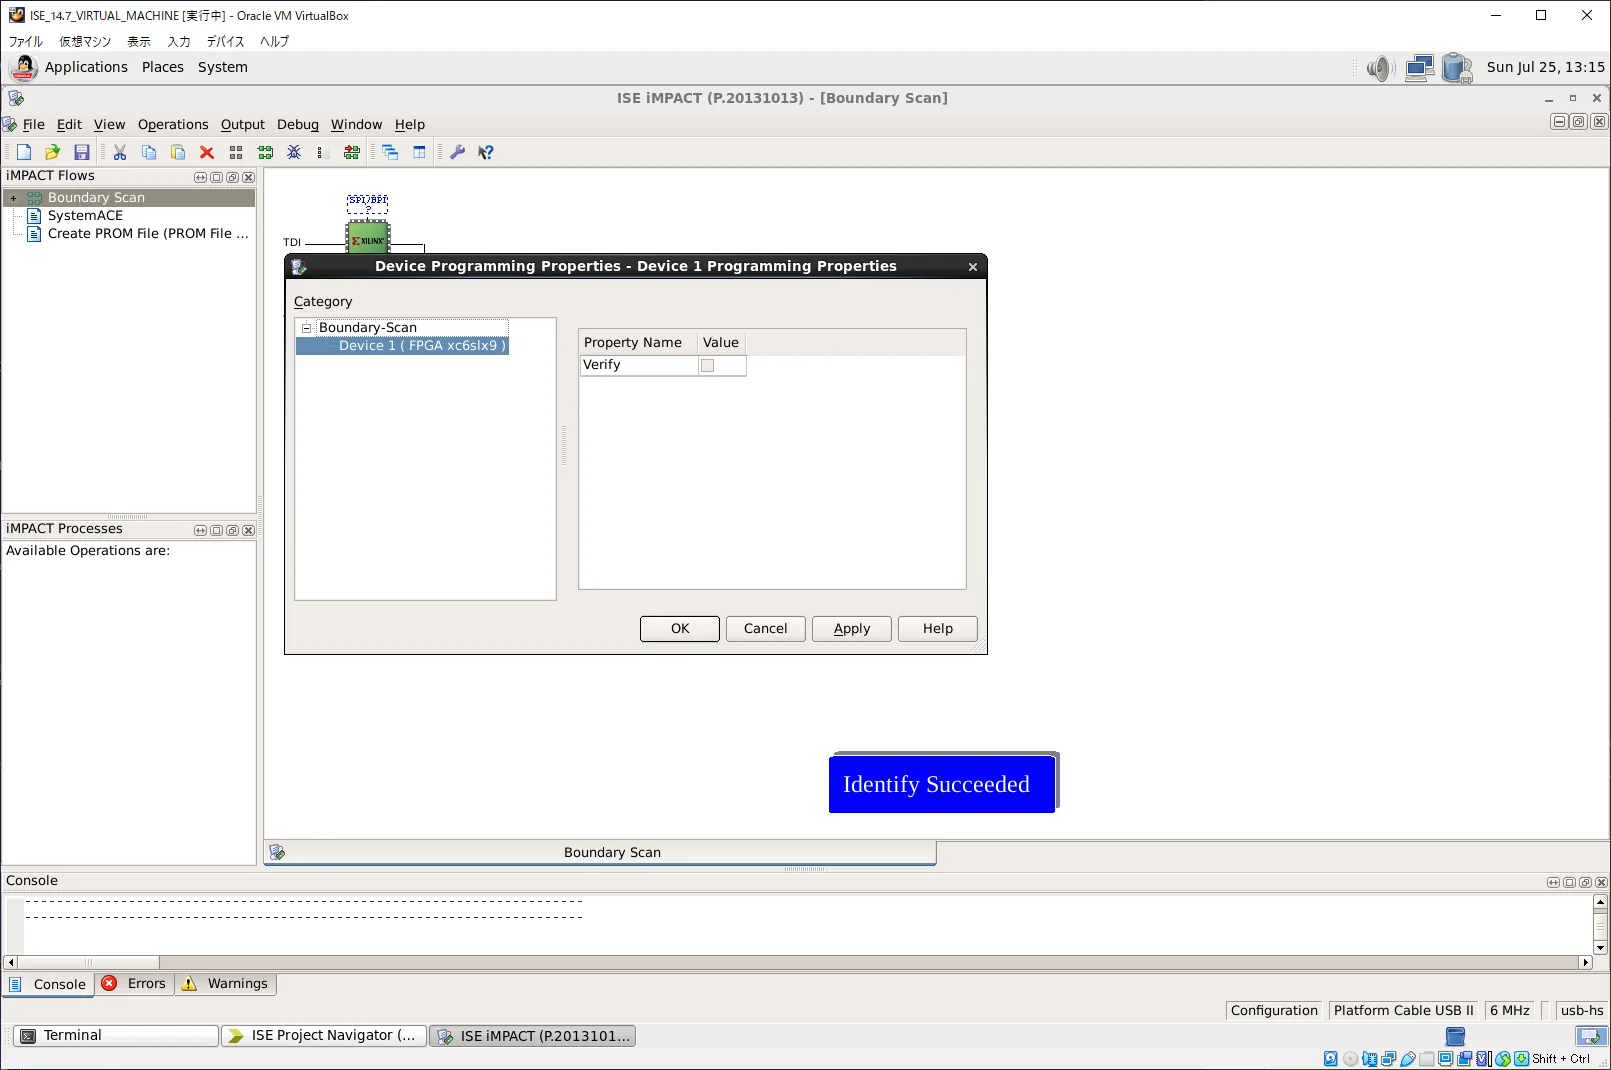1611x1070 pixels.
Task: Open the Operations menu
Action: pos(173,125)
